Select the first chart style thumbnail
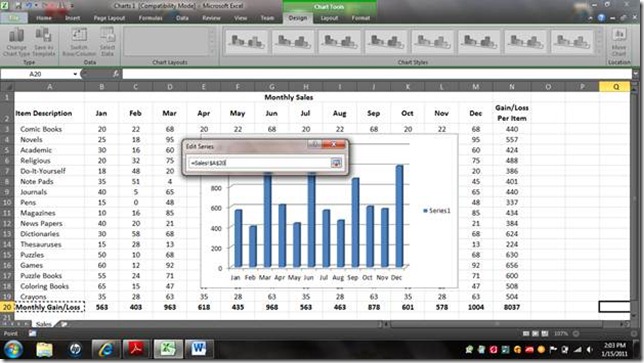This screenshot has height=363, width=644. pos(246,41)
